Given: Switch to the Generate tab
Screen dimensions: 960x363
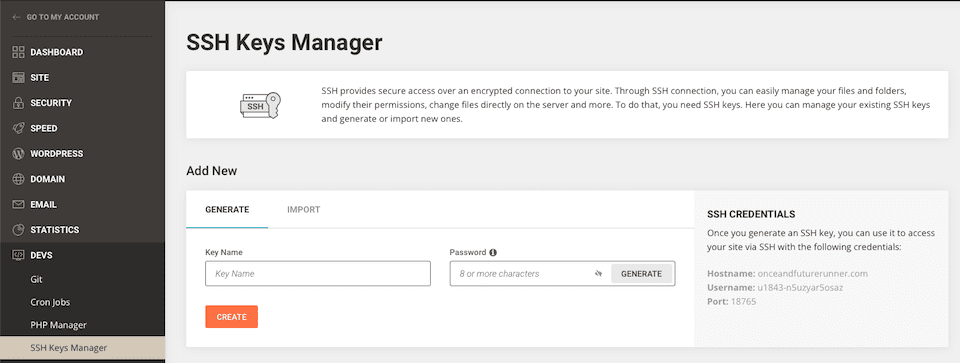Looking at the screenshot, I should click(x=227, y=209).
